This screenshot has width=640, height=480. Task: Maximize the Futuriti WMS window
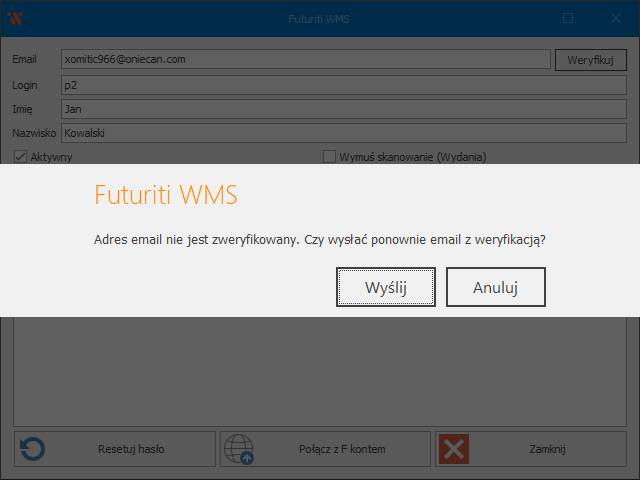coord(568,18)
